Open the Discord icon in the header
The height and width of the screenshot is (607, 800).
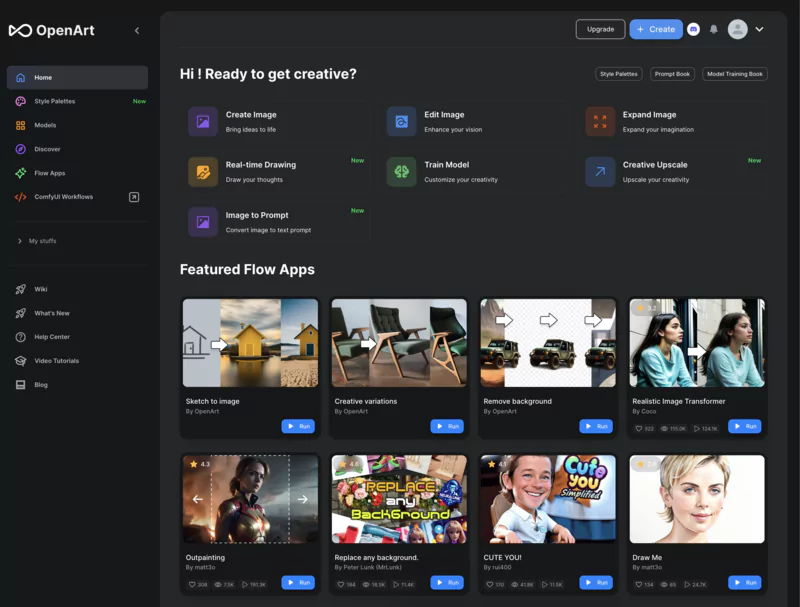693,29
